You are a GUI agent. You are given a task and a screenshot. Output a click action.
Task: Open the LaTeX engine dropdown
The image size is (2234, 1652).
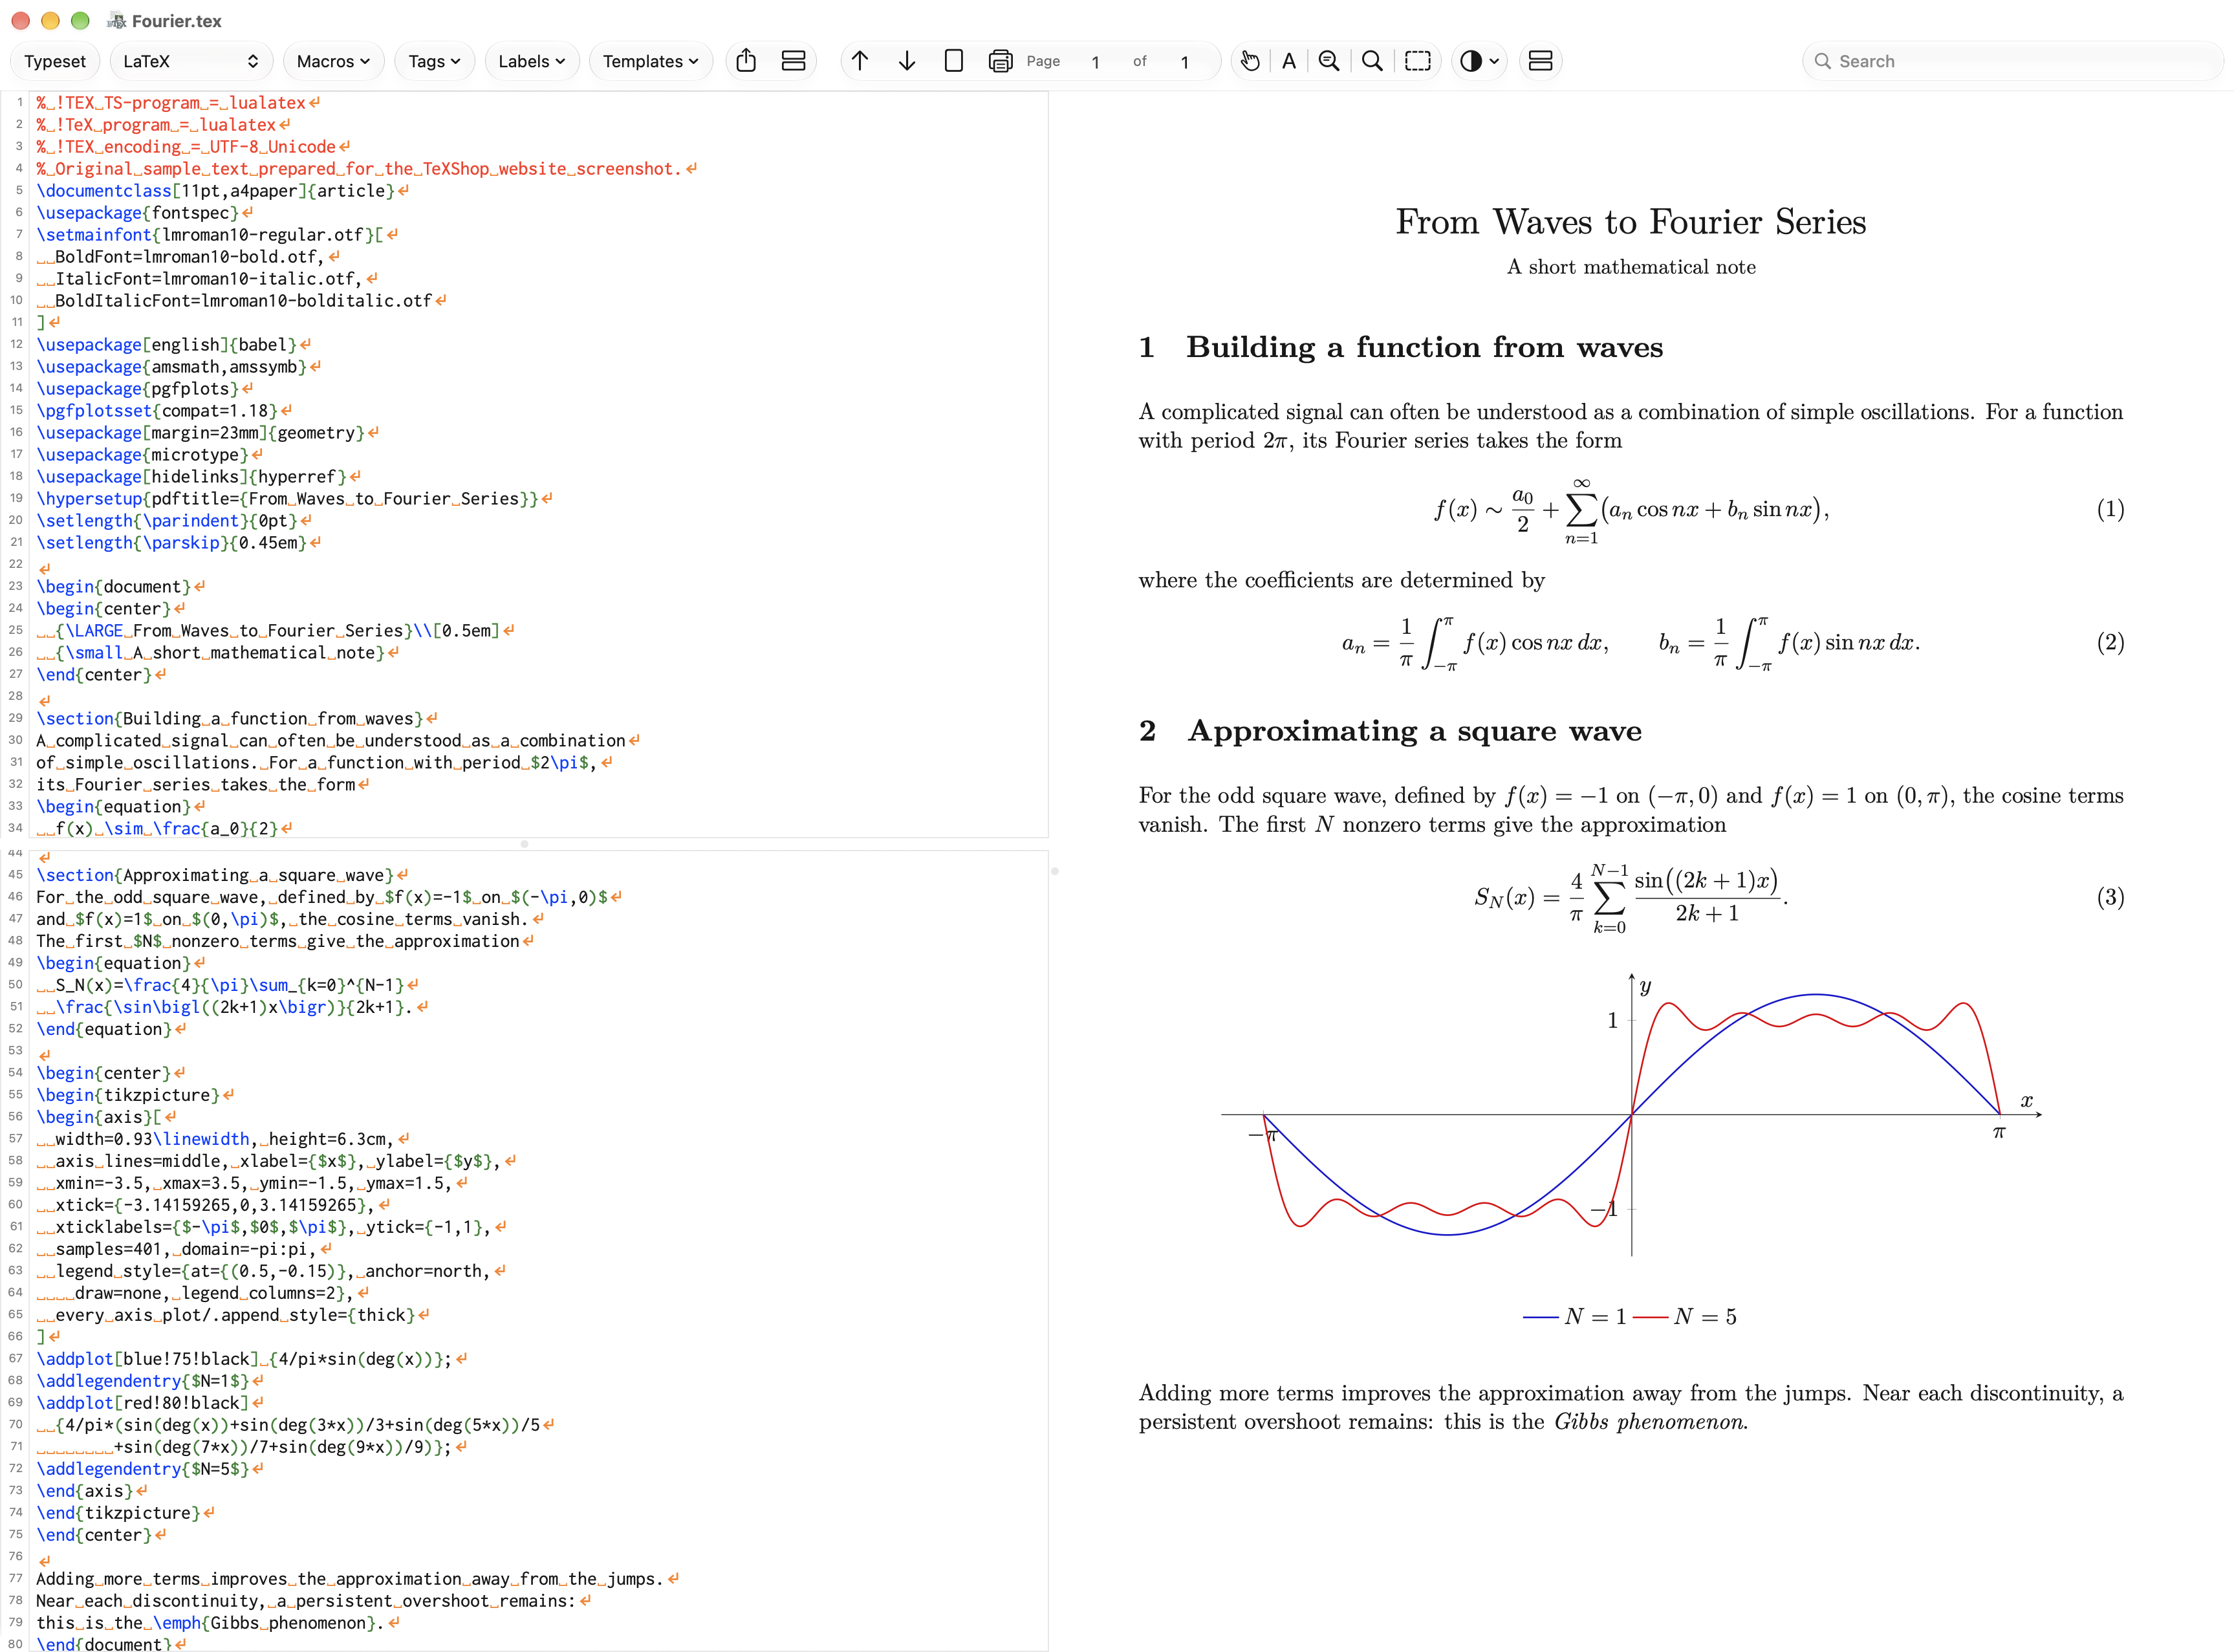coord(190,61)
